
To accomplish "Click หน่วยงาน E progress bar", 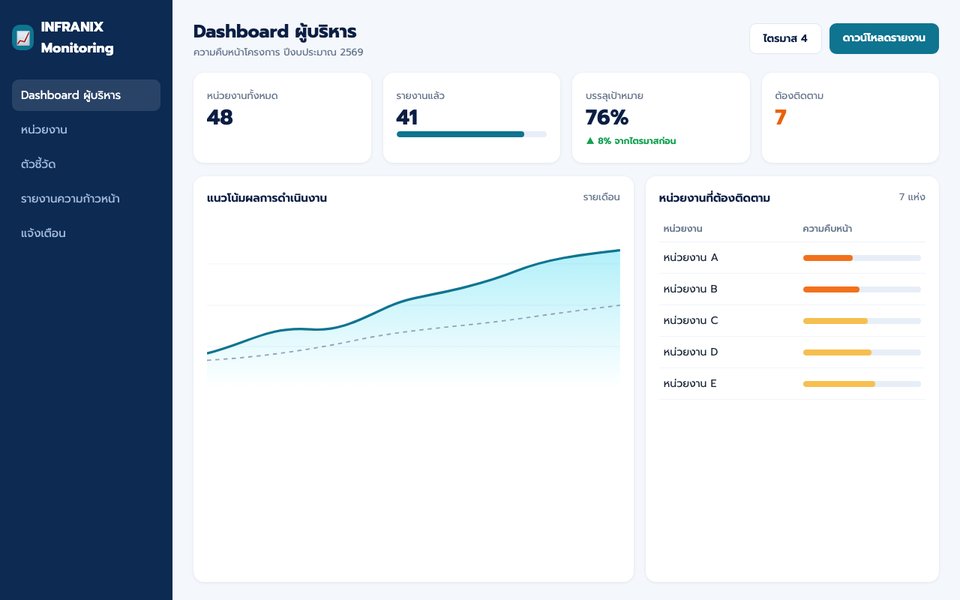I will coord(861,384).
